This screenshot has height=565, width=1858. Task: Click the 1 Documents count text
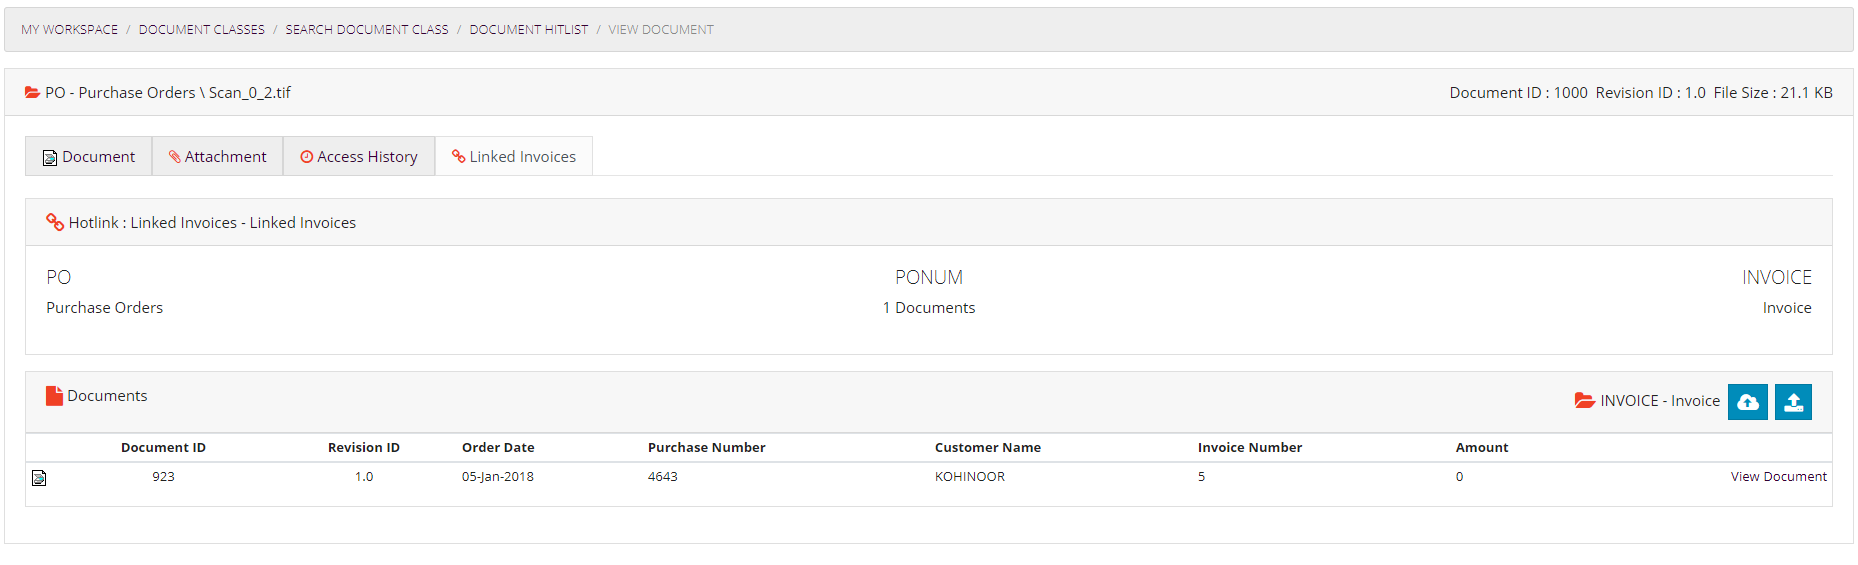point(929,308)
